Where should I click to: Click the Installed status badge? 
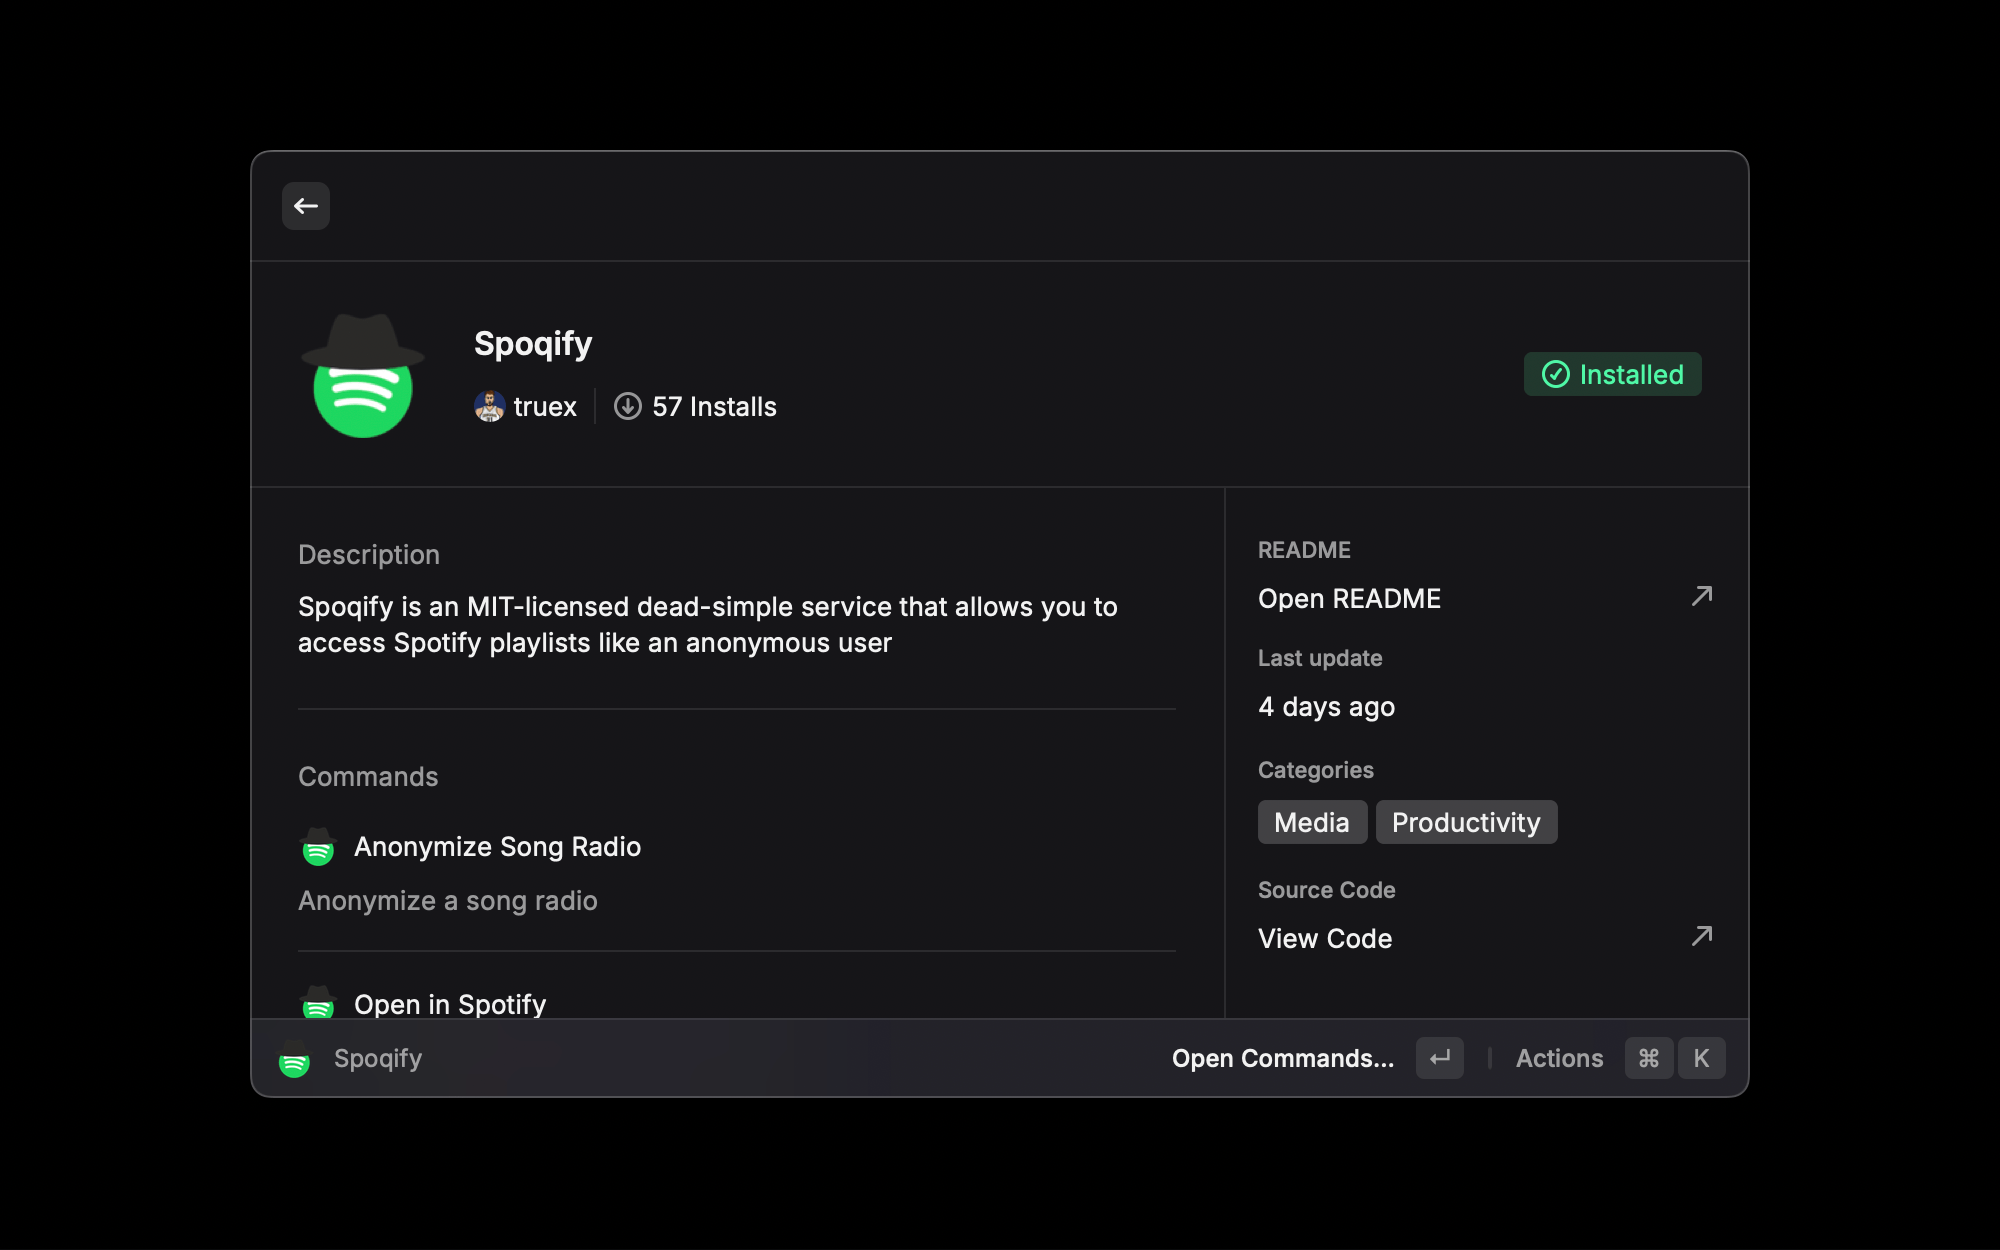coord(1612,374)
